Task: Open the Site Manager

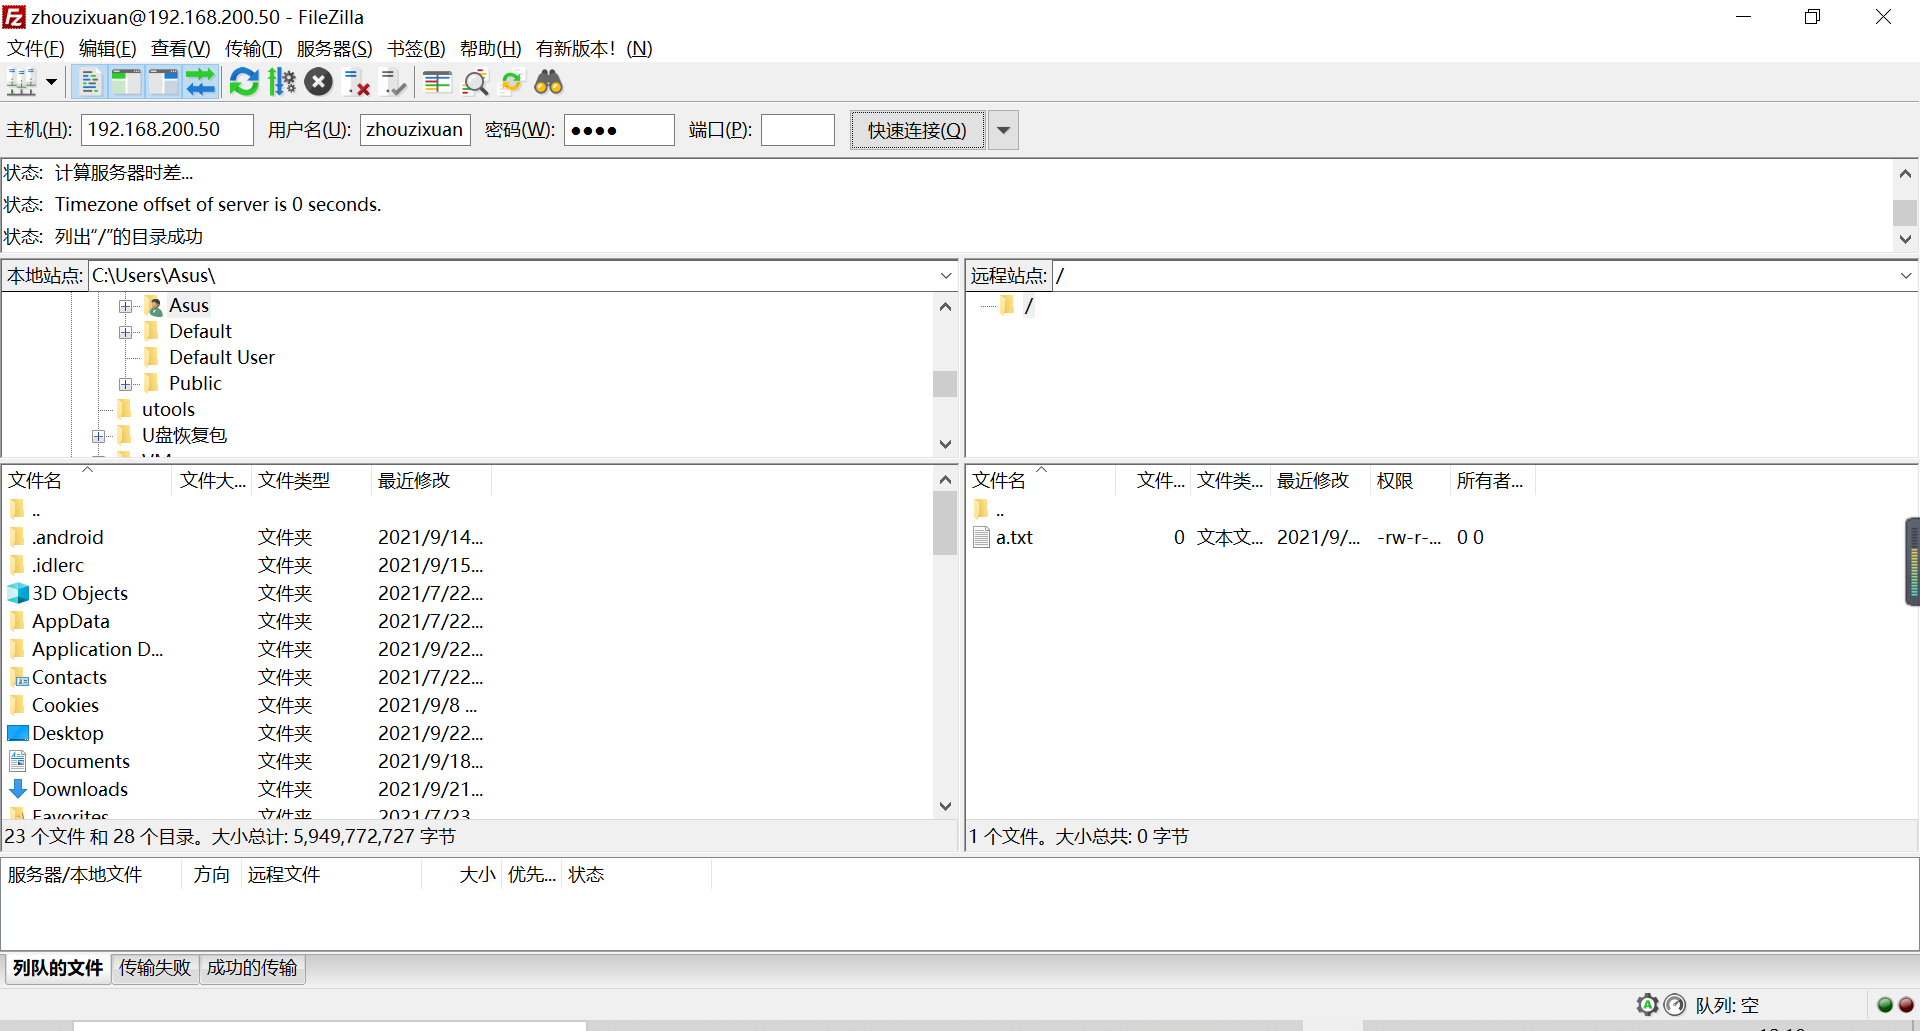Action: (22, 82)
